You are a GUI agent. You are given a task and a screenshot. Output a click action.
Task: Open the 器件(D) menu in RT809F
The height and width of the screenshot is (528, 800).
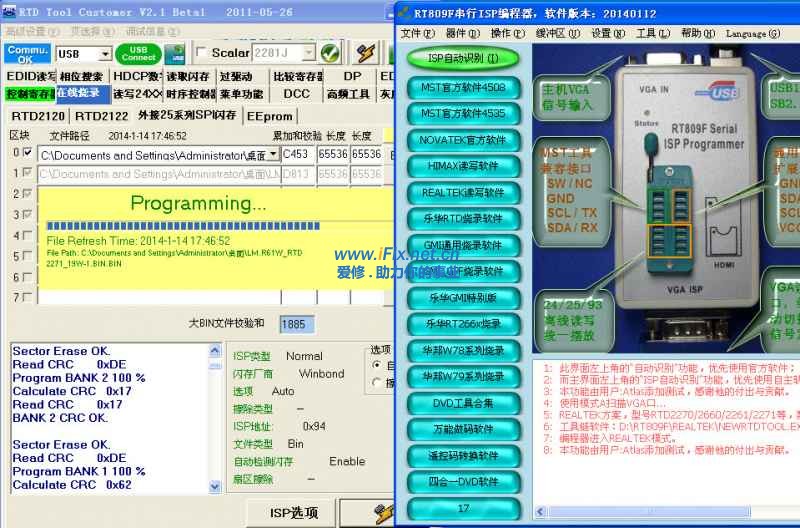[x=462, y=33]
